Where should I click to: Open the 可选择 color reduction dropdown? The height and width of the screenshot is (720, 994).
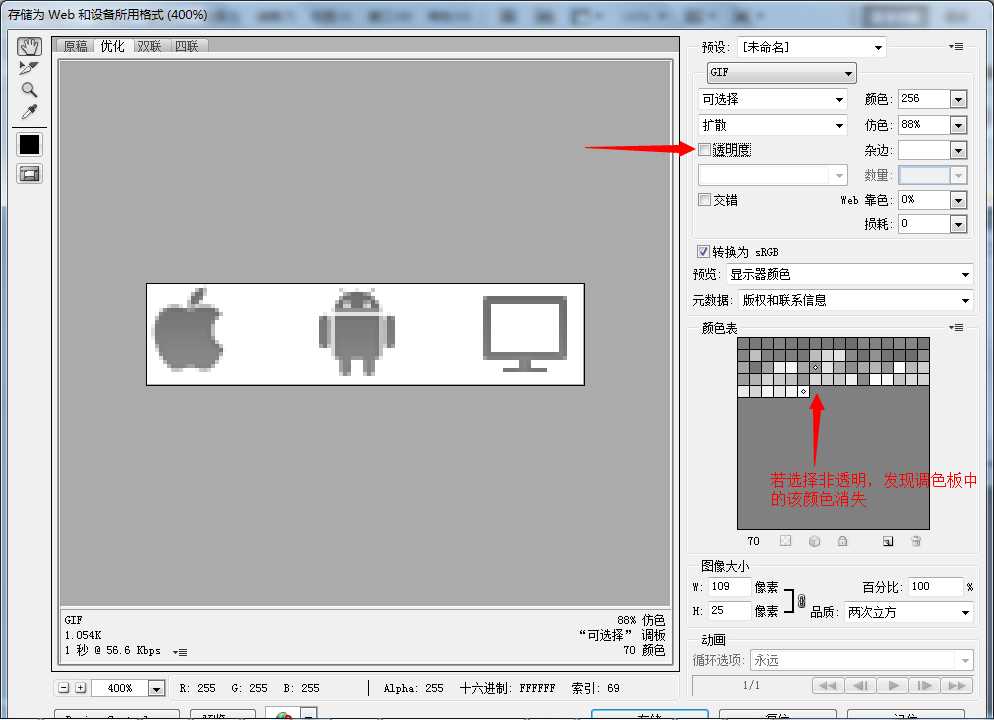773,100
